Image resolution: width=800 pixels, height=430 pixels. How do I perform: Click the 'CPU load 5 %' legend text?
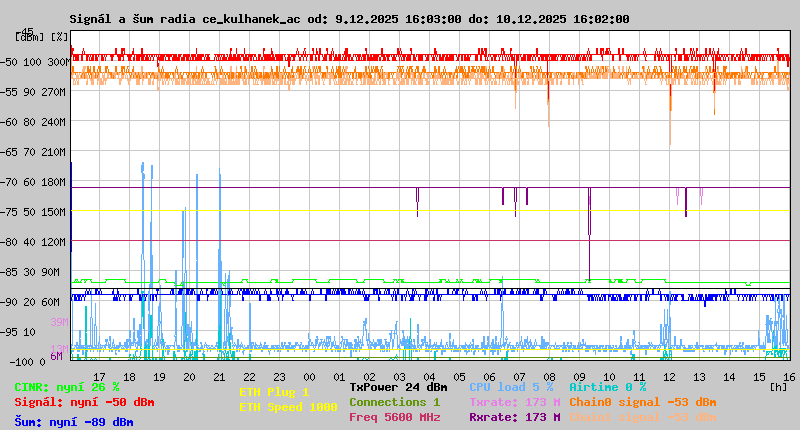pos(511,387)
